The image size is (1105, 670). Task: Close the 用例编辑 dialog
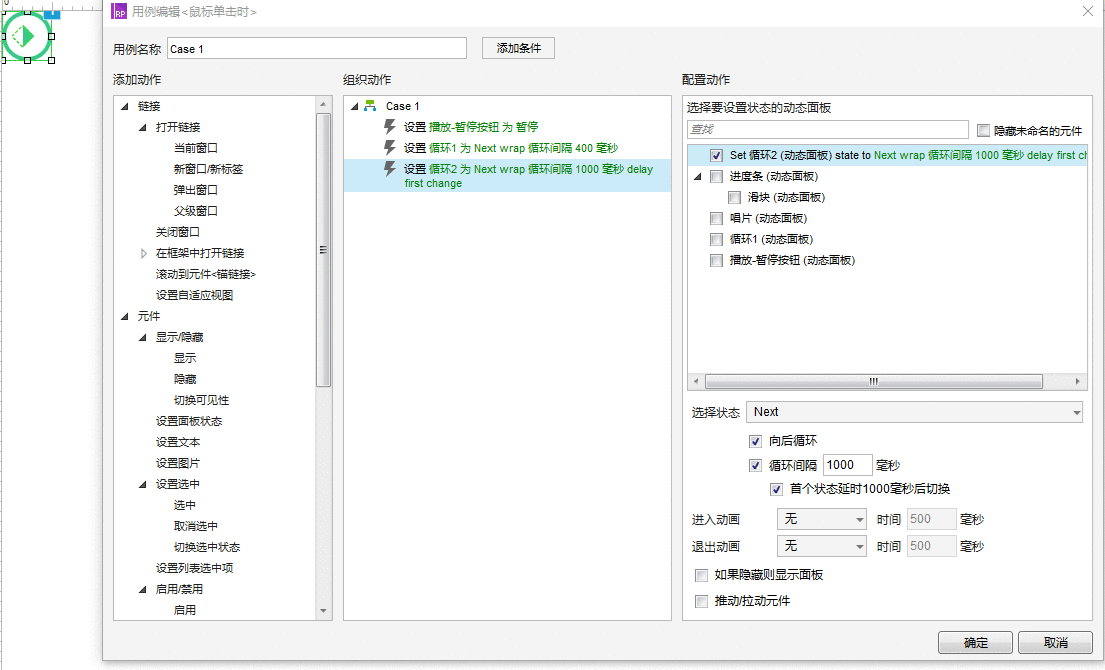(x=1088, y=11)
